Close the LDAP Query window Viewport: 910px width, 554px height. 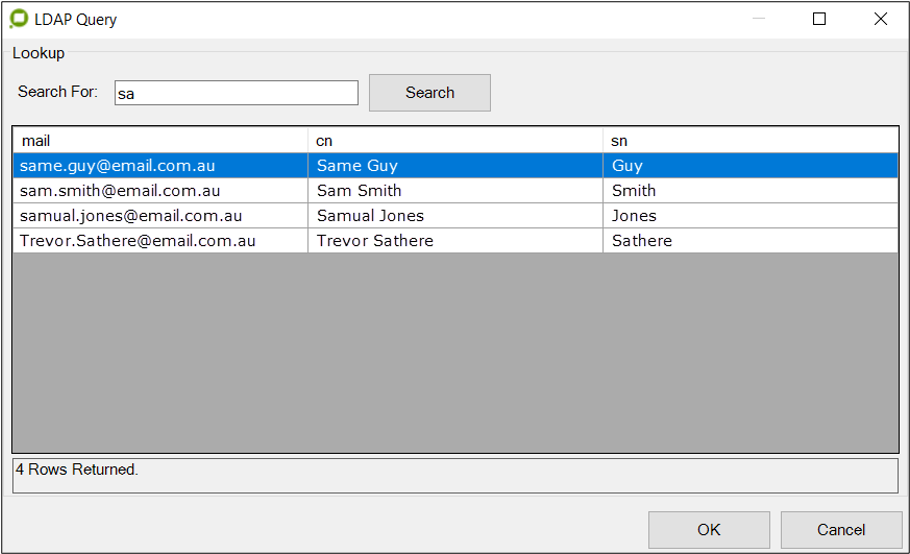880,19
